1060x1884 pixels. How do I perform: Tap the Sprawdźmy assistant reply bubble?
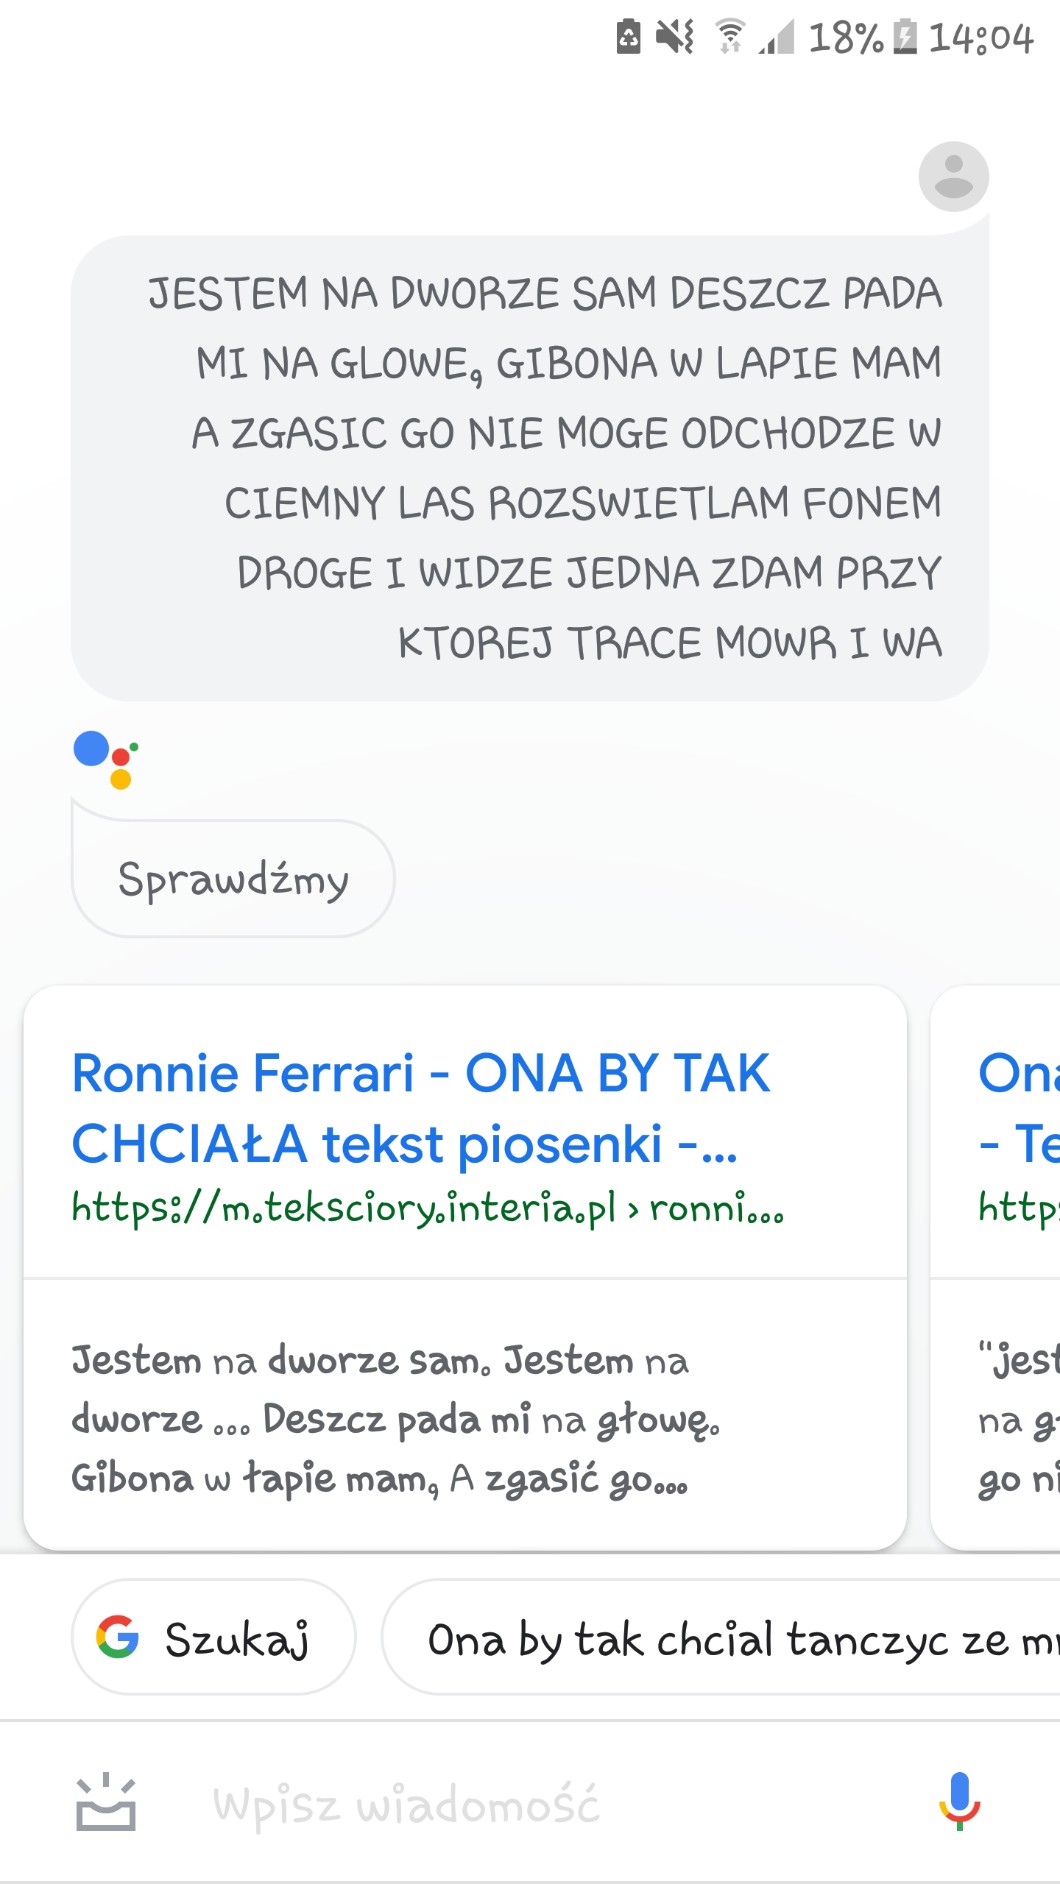233,879
